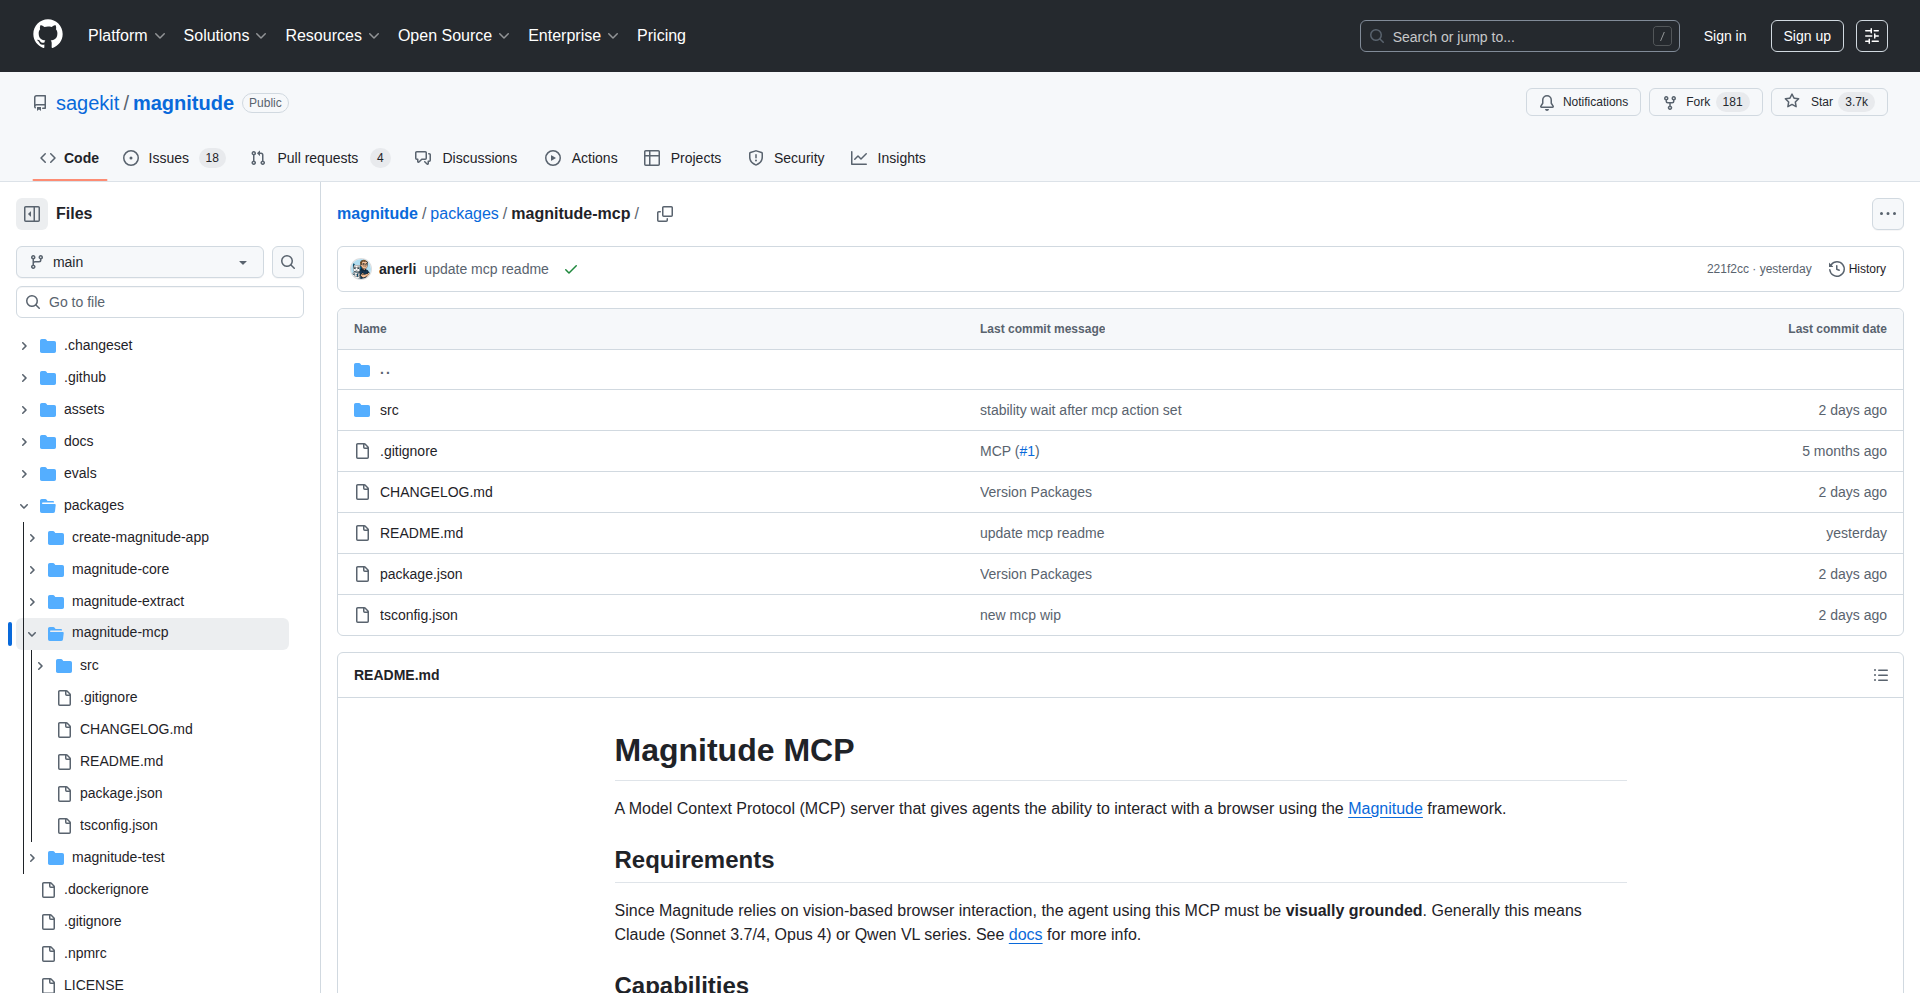This screenshot has height=993, width=1920.
Task: Open the GitHub homepage logo
Action: (x=48, y=35)
